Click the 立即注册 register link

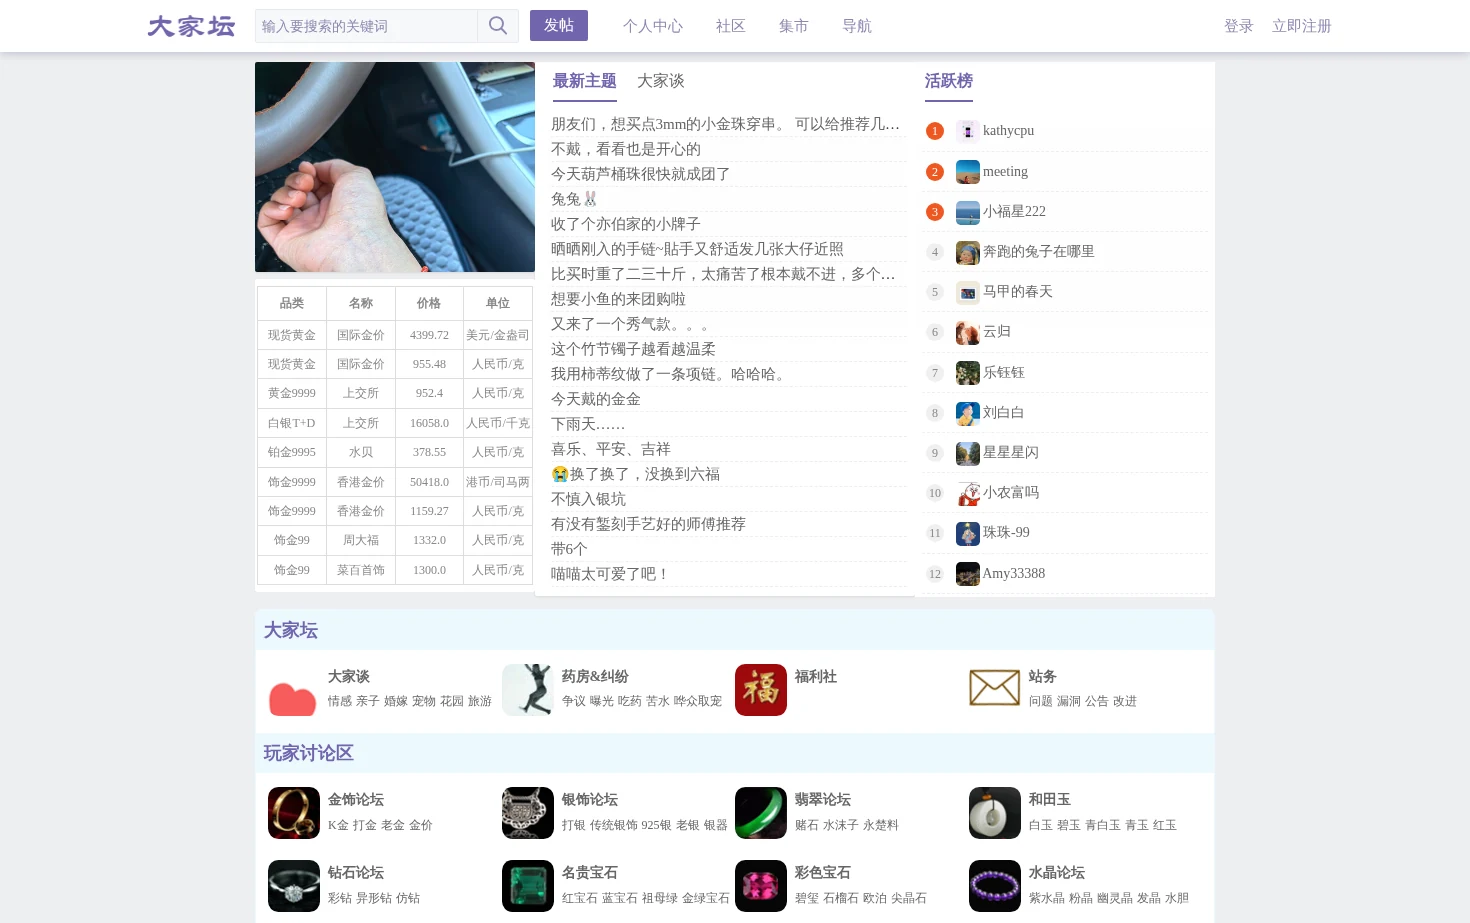pos(1301,26)
